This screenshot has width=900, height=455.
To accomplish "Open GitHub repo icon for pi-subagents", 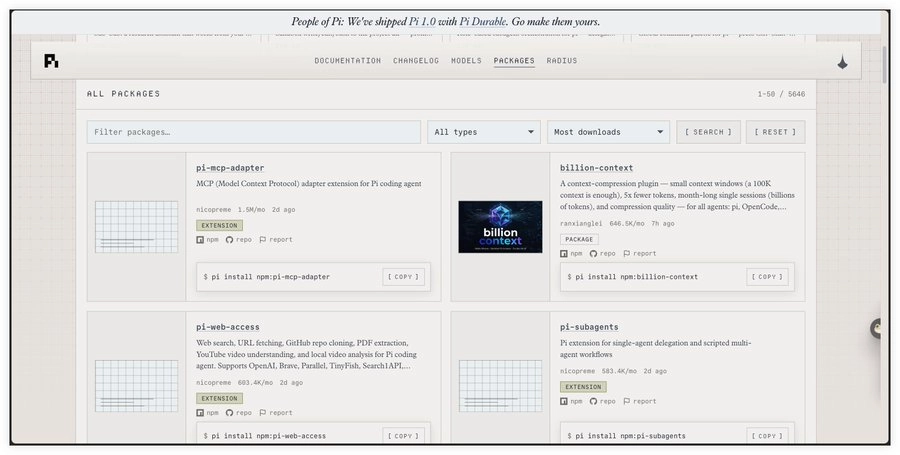I will point(593,402).
